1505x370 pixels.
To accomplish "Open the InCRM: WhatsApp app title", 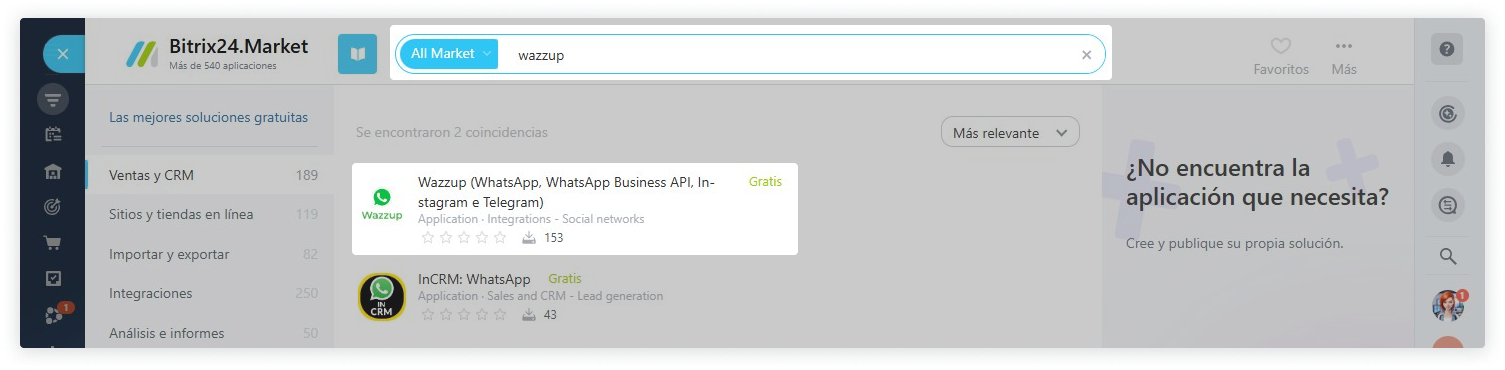I will coord(474,279).
